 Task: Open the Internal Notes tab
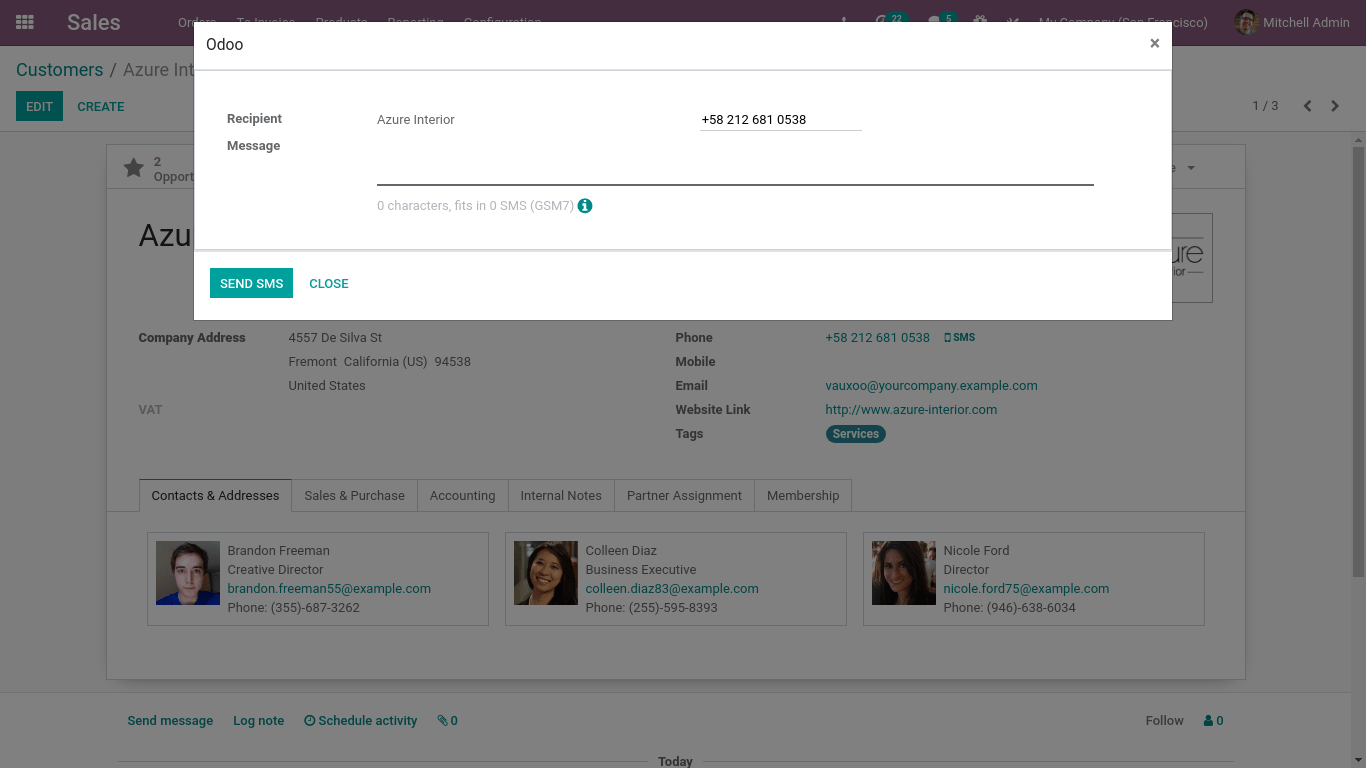[561, 495]
